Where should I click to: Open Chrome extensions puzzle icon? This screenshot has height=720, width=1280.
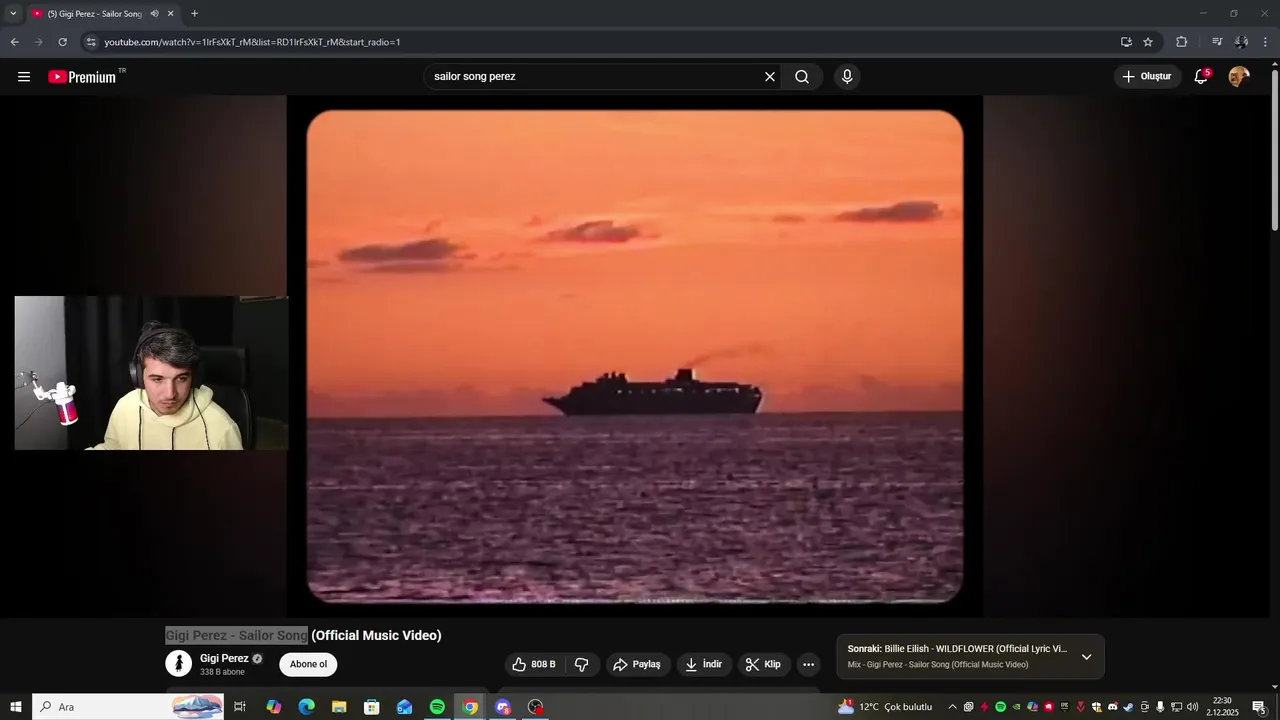point(1182,42)
